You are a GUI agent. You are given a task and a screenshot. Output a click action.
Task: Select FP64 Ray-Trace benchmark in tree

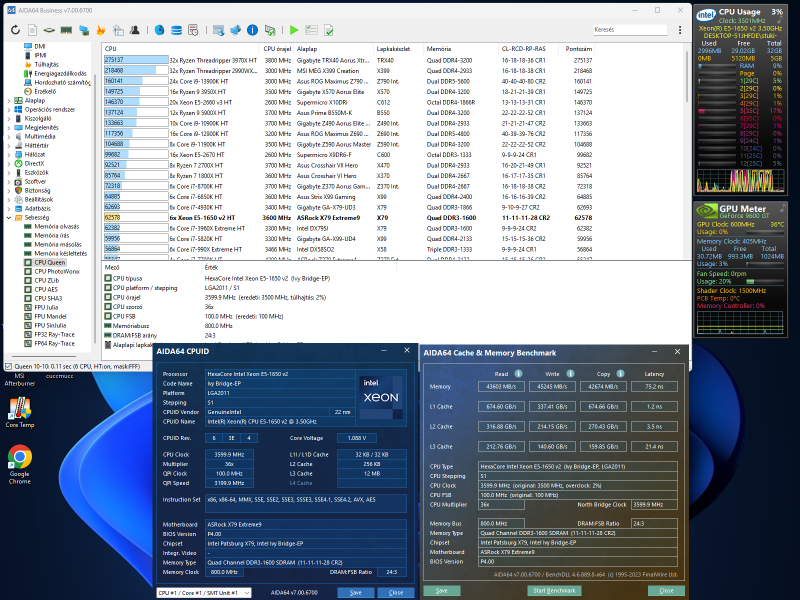click(55, 343)
